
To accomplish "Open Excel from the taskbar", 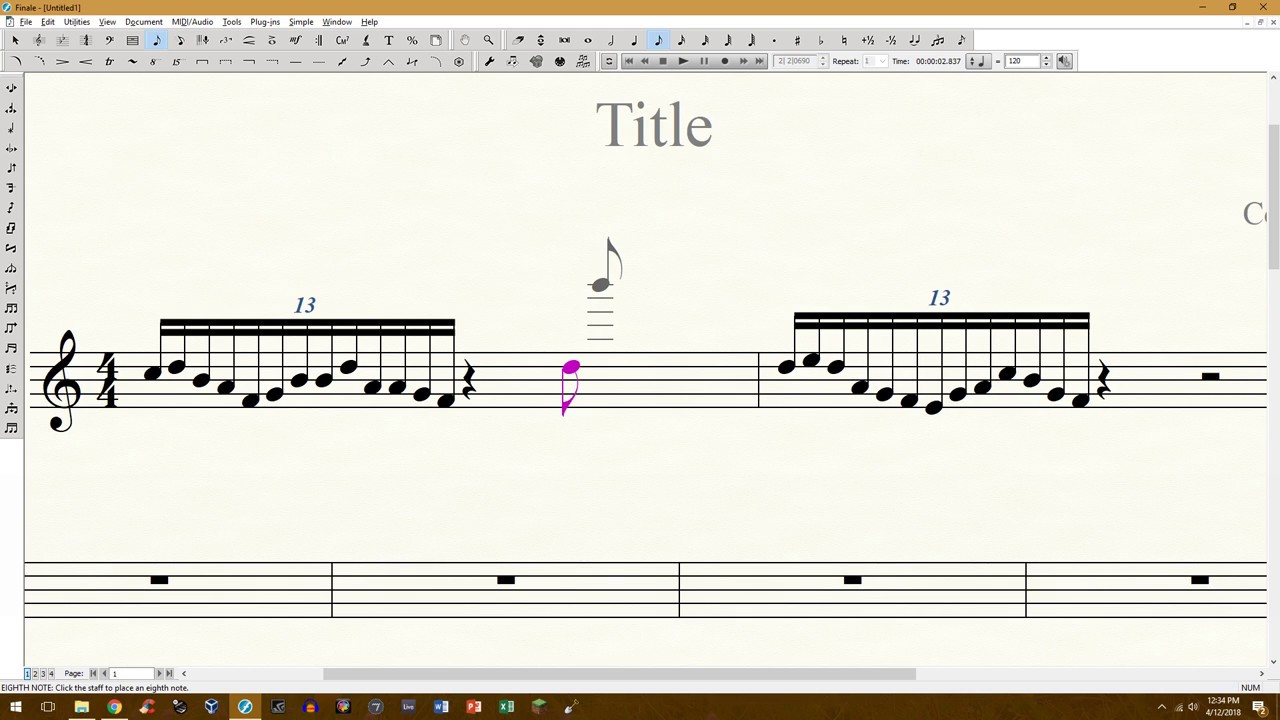I will pos(506,707).
